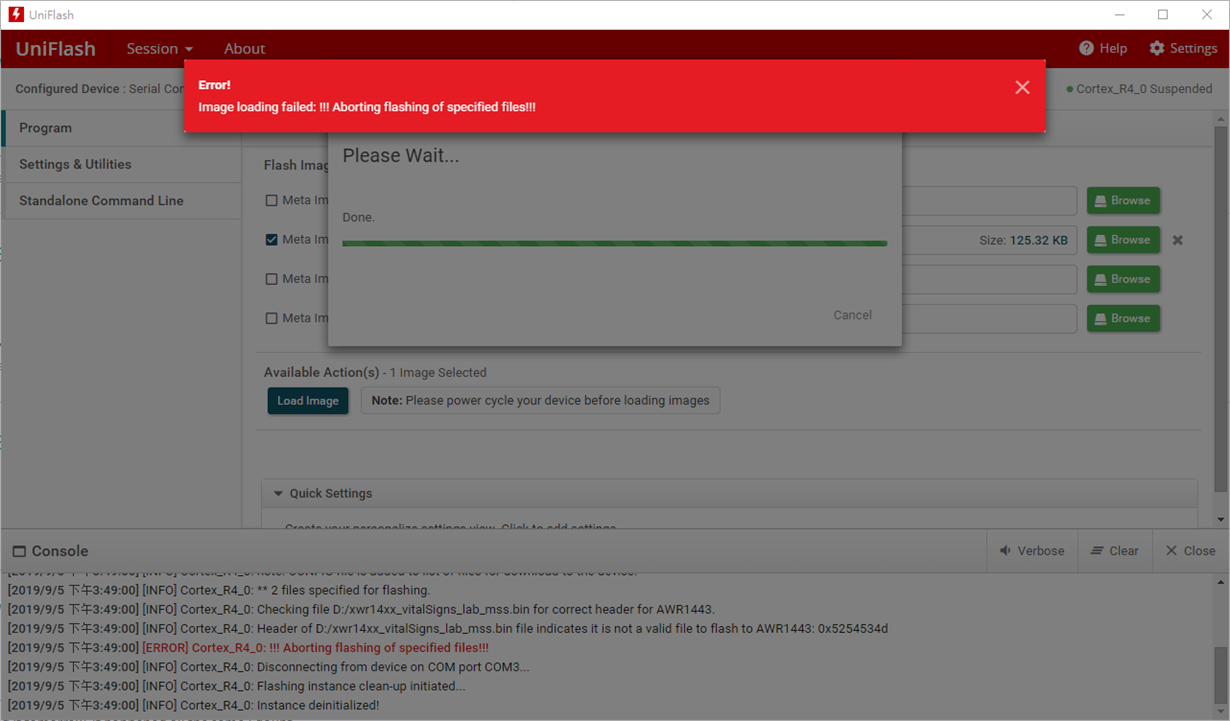This screenshot has width=1230, height=721.
Task: Click Cancel in the Please Wait dialog
Action: tap(852, 315)
